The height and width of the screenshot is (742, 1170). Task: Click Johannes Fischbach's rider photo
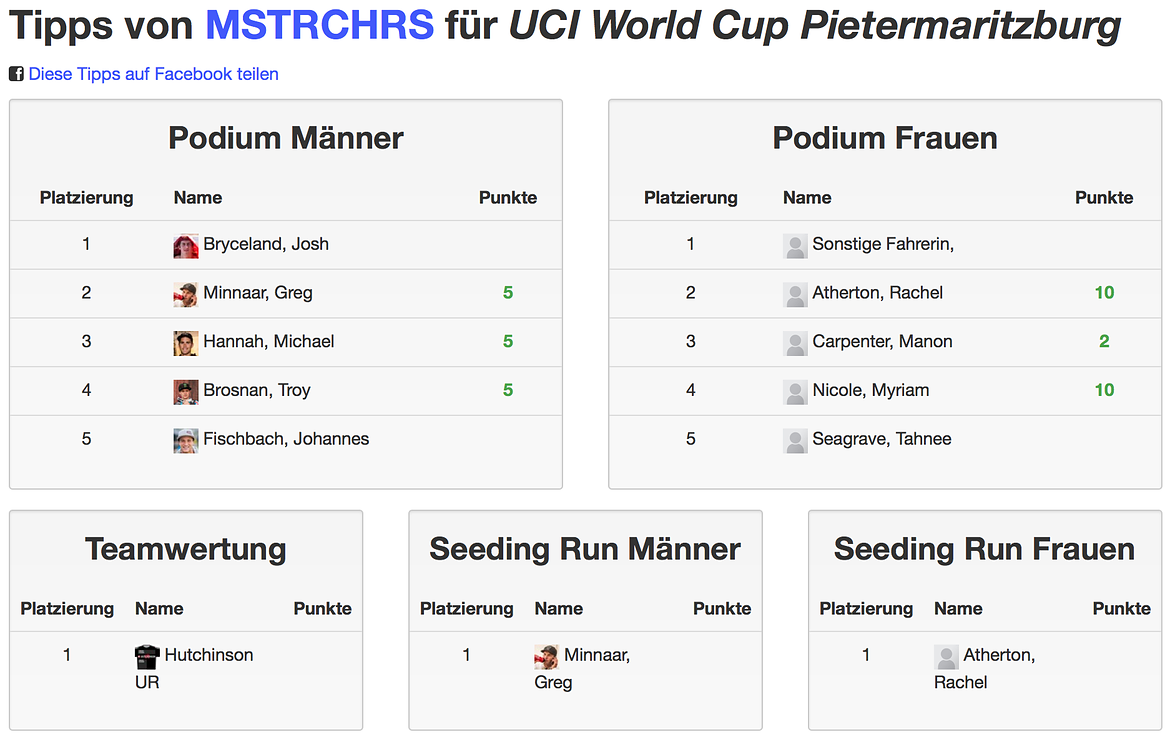tap(186, 440)
